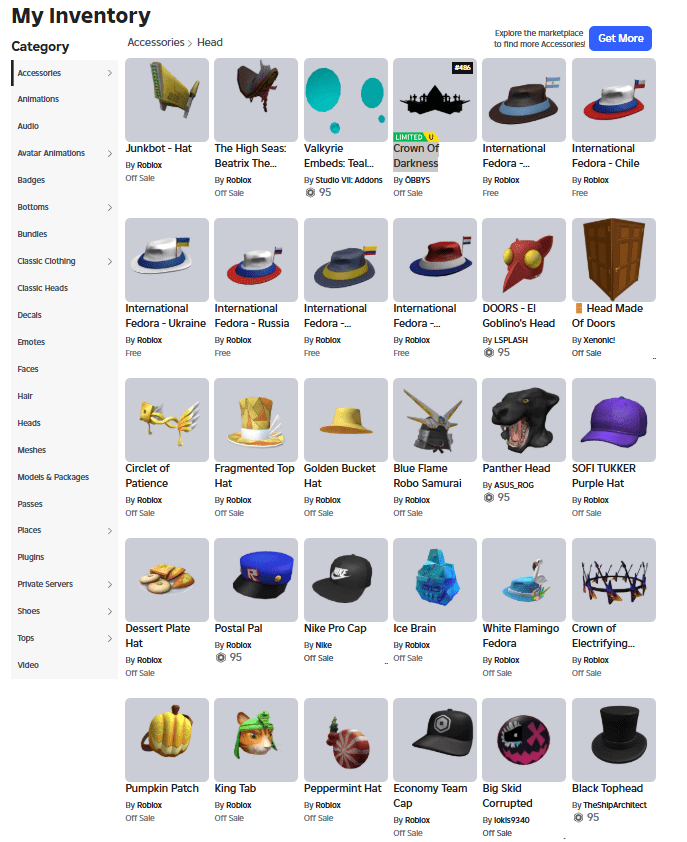The width and height of the screenshot is (687, 842).
Task: Open the Nike Pro Cap thumbnail
Action: (345, 579)
